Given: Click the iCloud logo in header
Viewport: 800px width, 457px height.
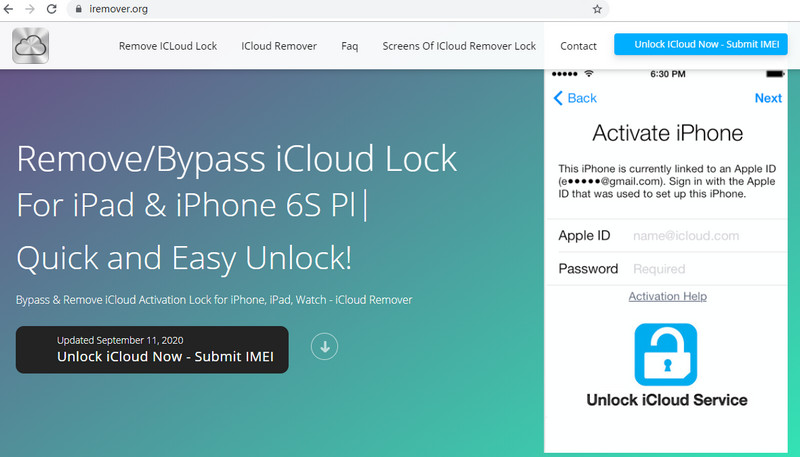Looking at the screenshot, I should 31,45.
